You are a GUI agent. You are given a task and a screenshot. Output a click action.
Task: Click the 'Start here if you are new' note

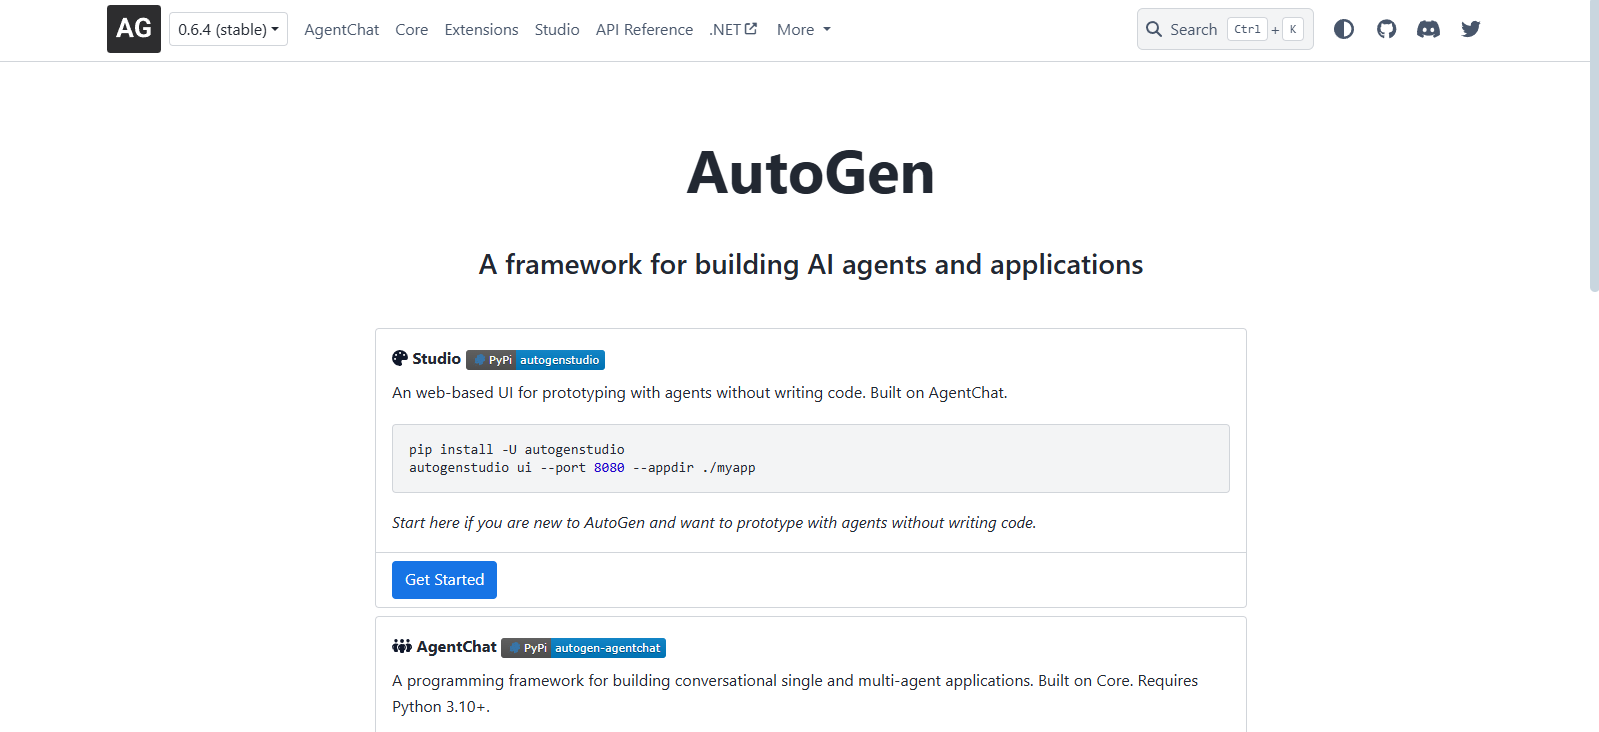(x=714, y=523)
